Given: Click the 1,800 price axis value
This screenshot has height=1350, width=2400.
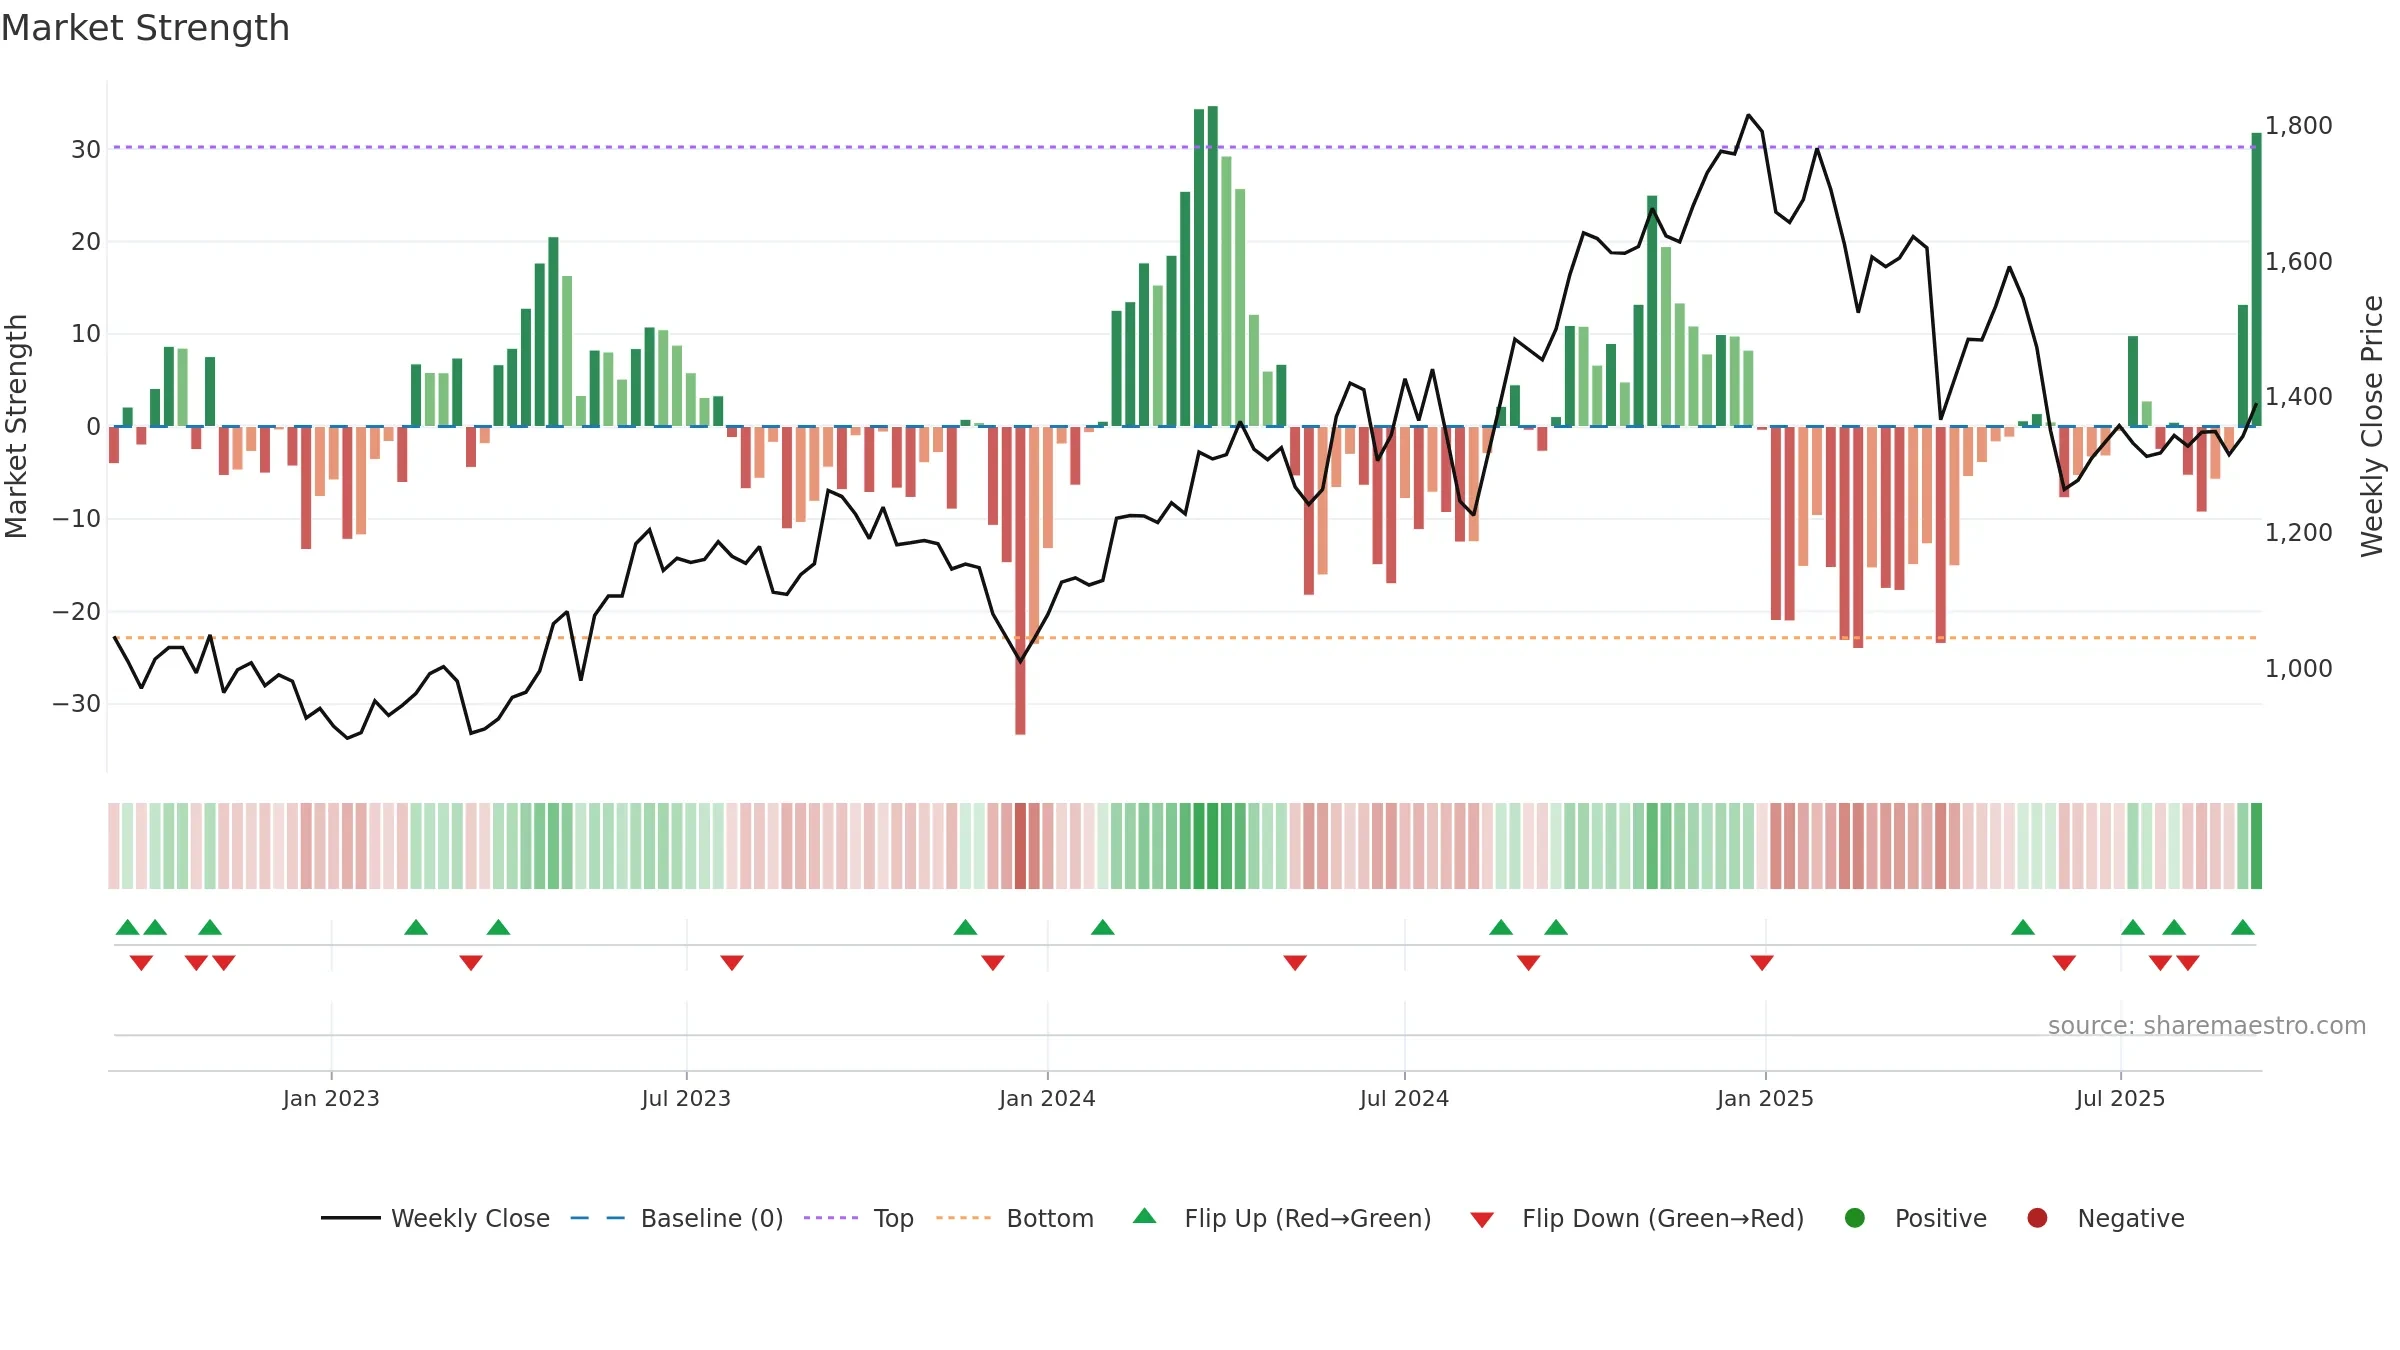Looking at the screenshot, I should pyautogui.click(x=2298, y=125).
